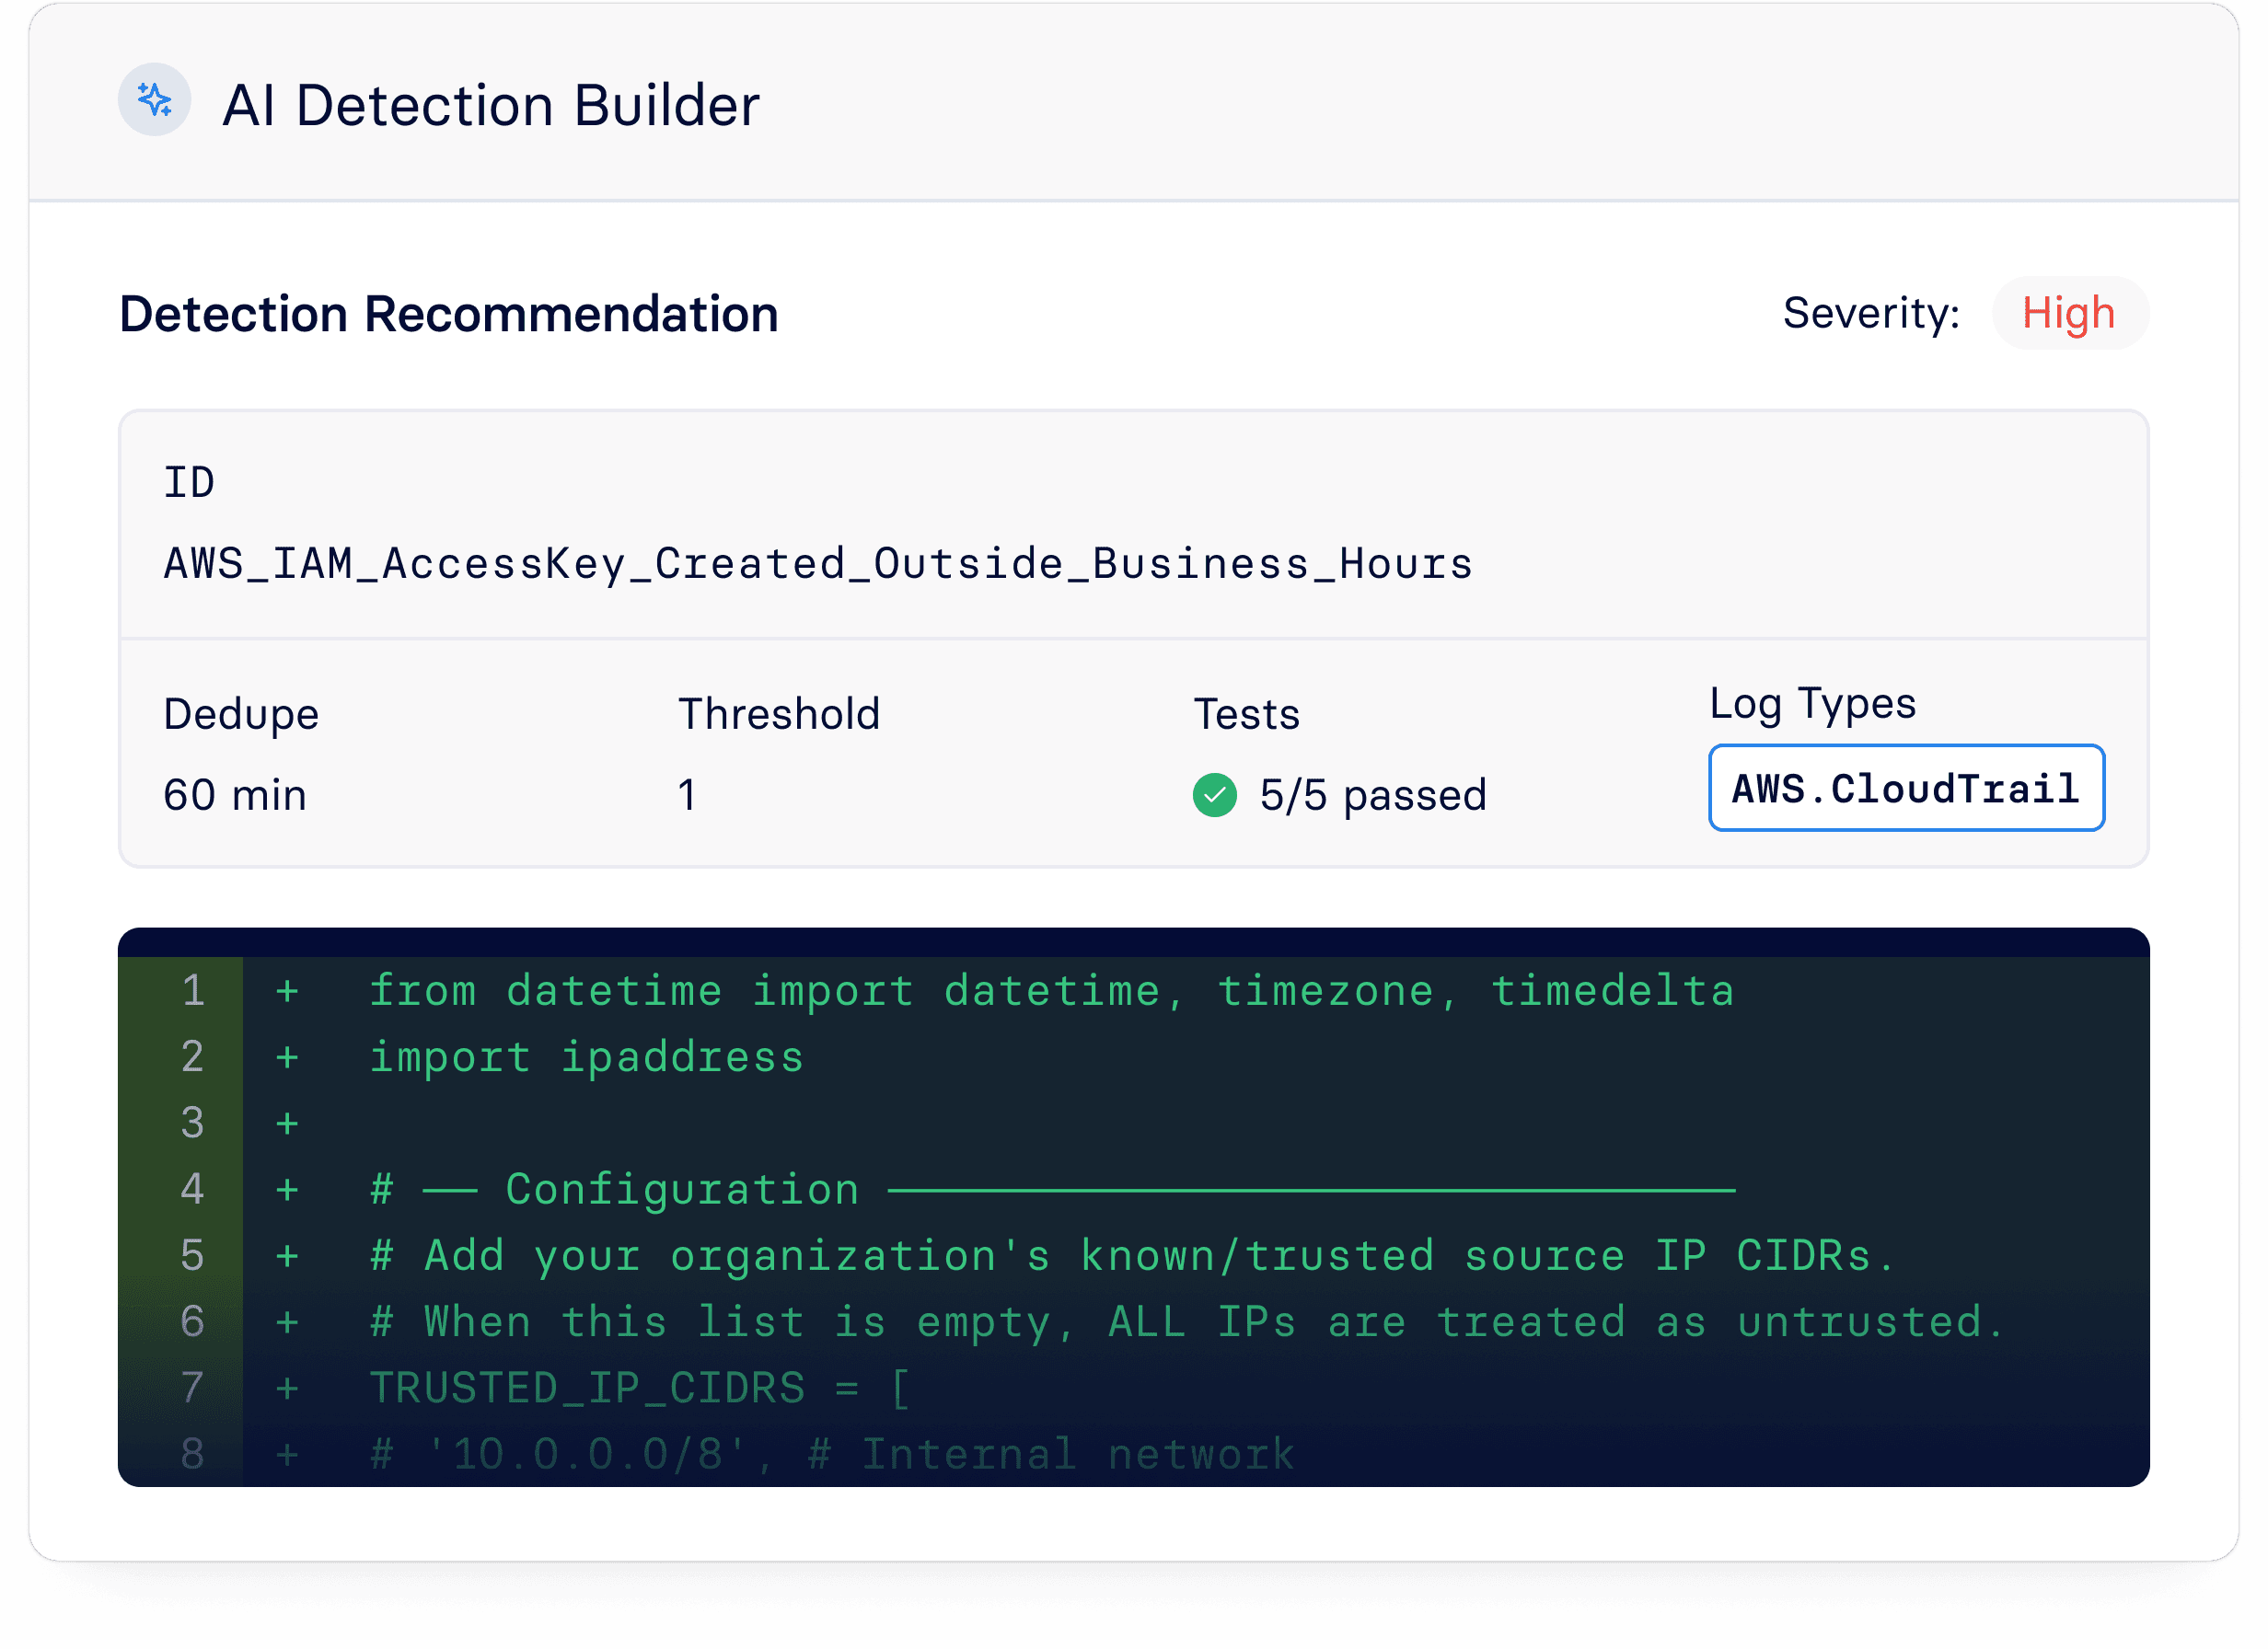Screen dimensions: 2268x1649
Task: Click the Detection Recommendation heading
Action: click(448, 314)
